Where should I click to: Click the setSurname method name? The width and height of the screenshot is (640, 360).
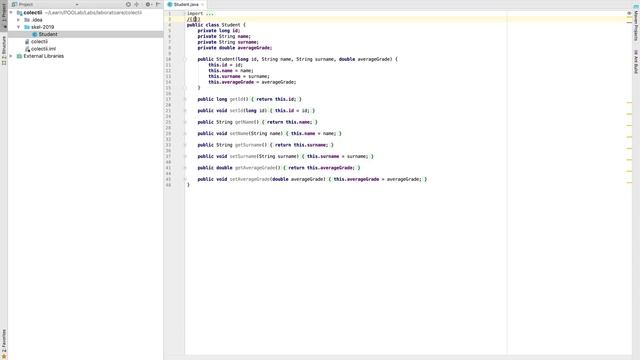click(242, 156)
